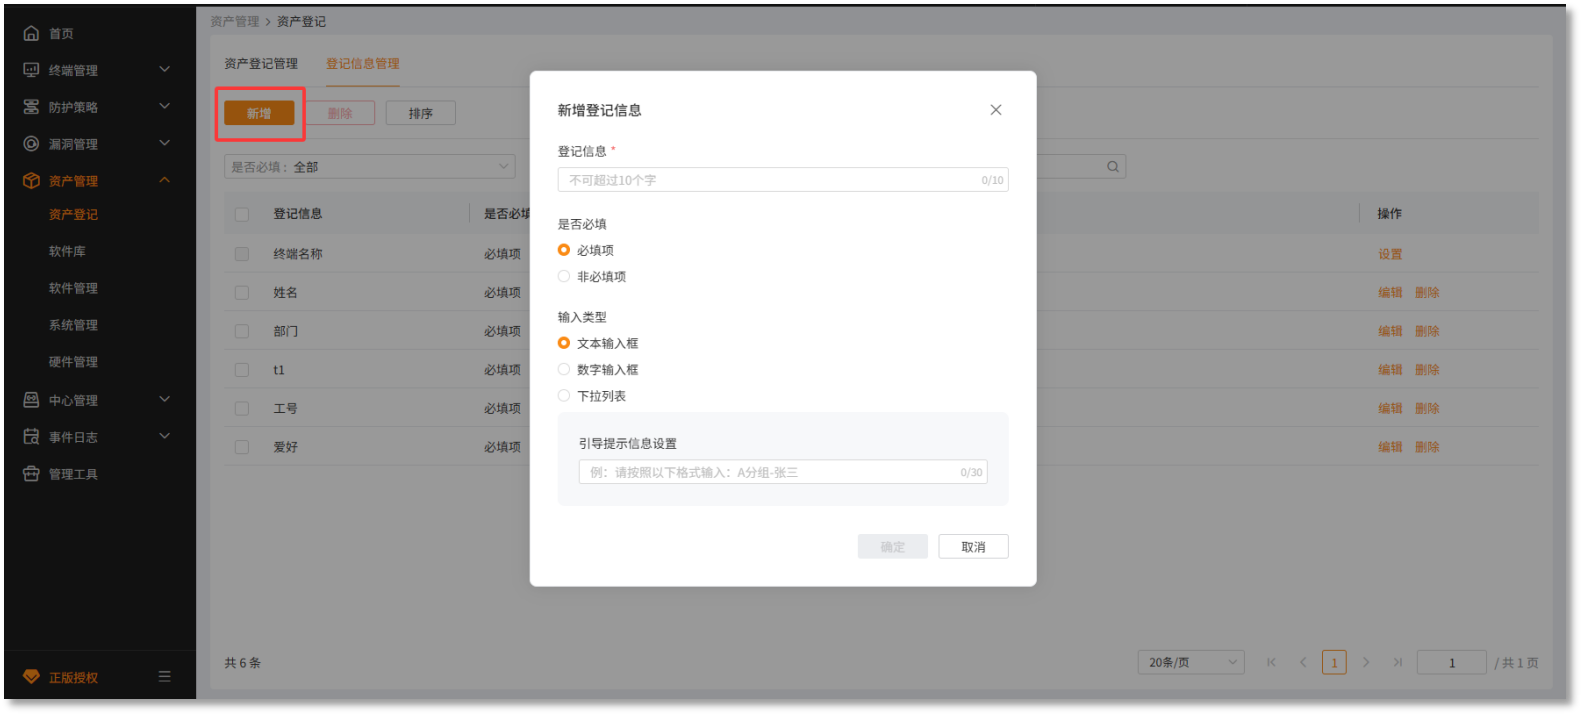The image size is (1583, 717).
Task: Collapse the sidebar with the hamburger icon
Action: [164, 677]
